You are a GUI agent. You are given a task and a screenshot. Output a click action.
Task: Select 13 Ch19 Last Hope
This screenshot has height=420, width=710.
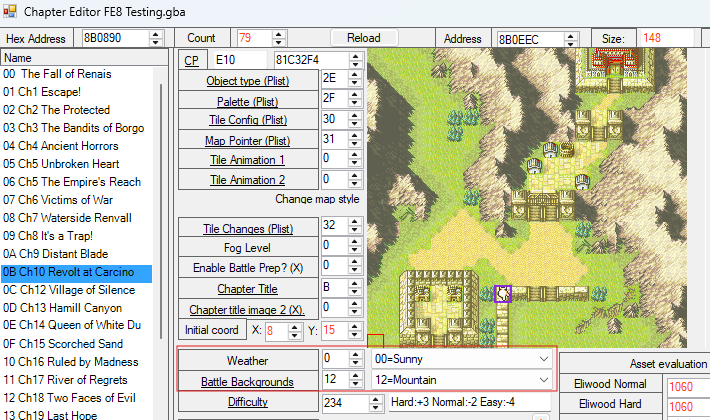(x=77, y=415)
